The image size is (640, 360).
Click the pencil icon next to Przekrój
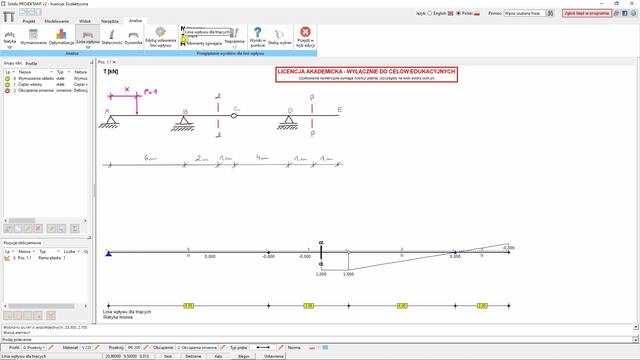click(146, 348)
